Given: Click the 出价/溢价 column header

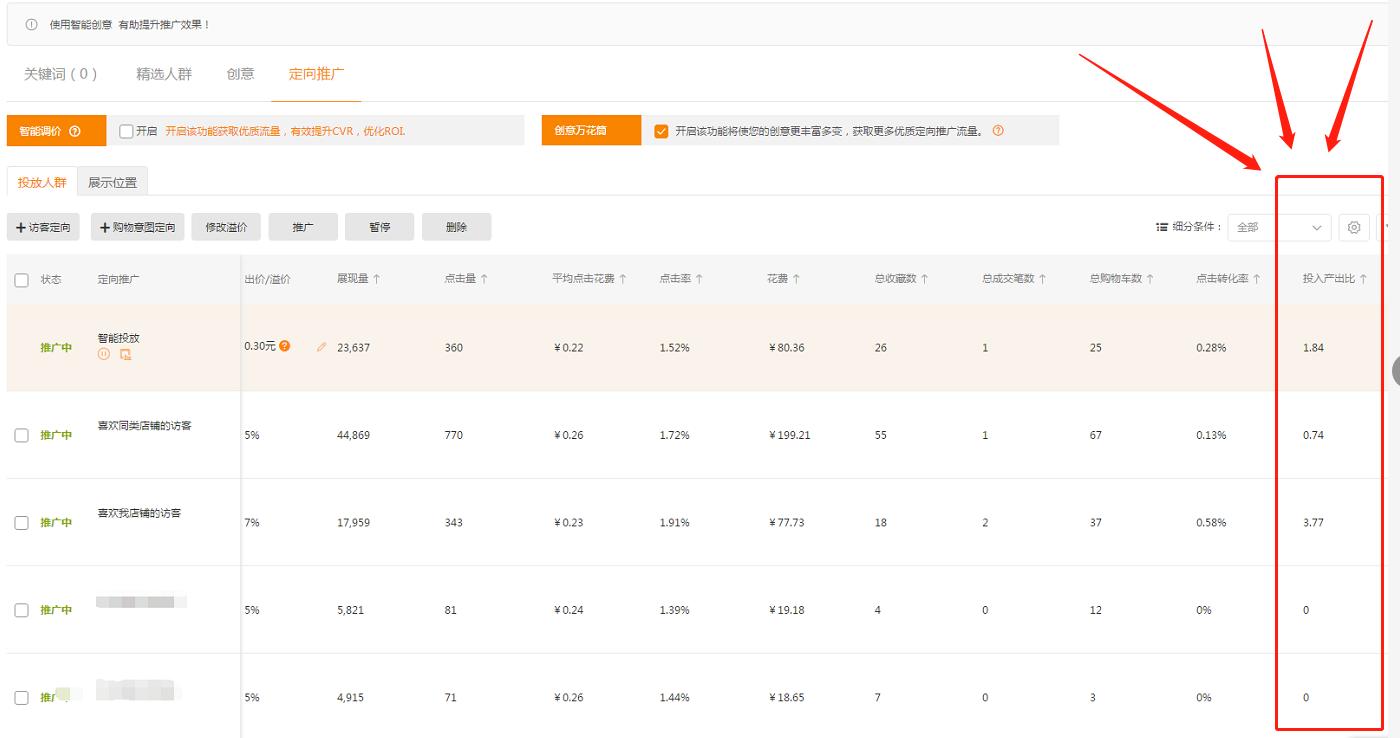Looking at the screenshot, I should tap(268, 280).
